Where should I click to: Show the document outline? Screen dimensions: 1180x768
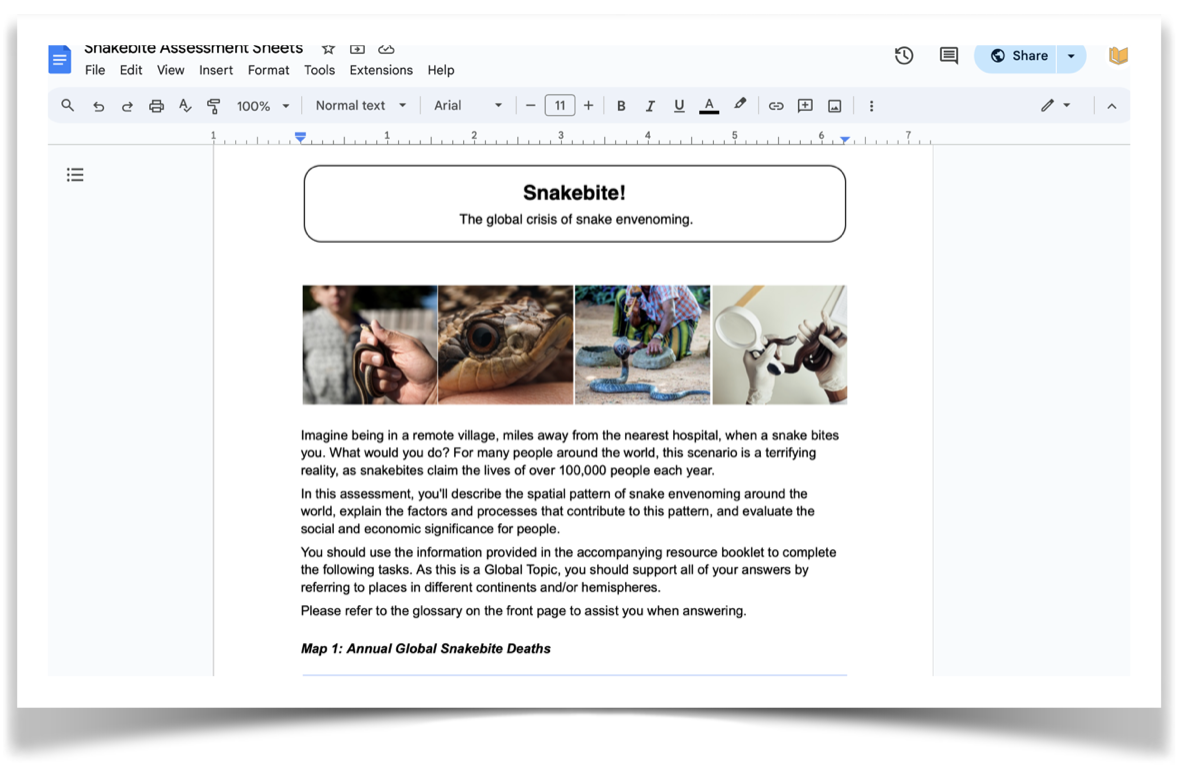click(75, 175)
